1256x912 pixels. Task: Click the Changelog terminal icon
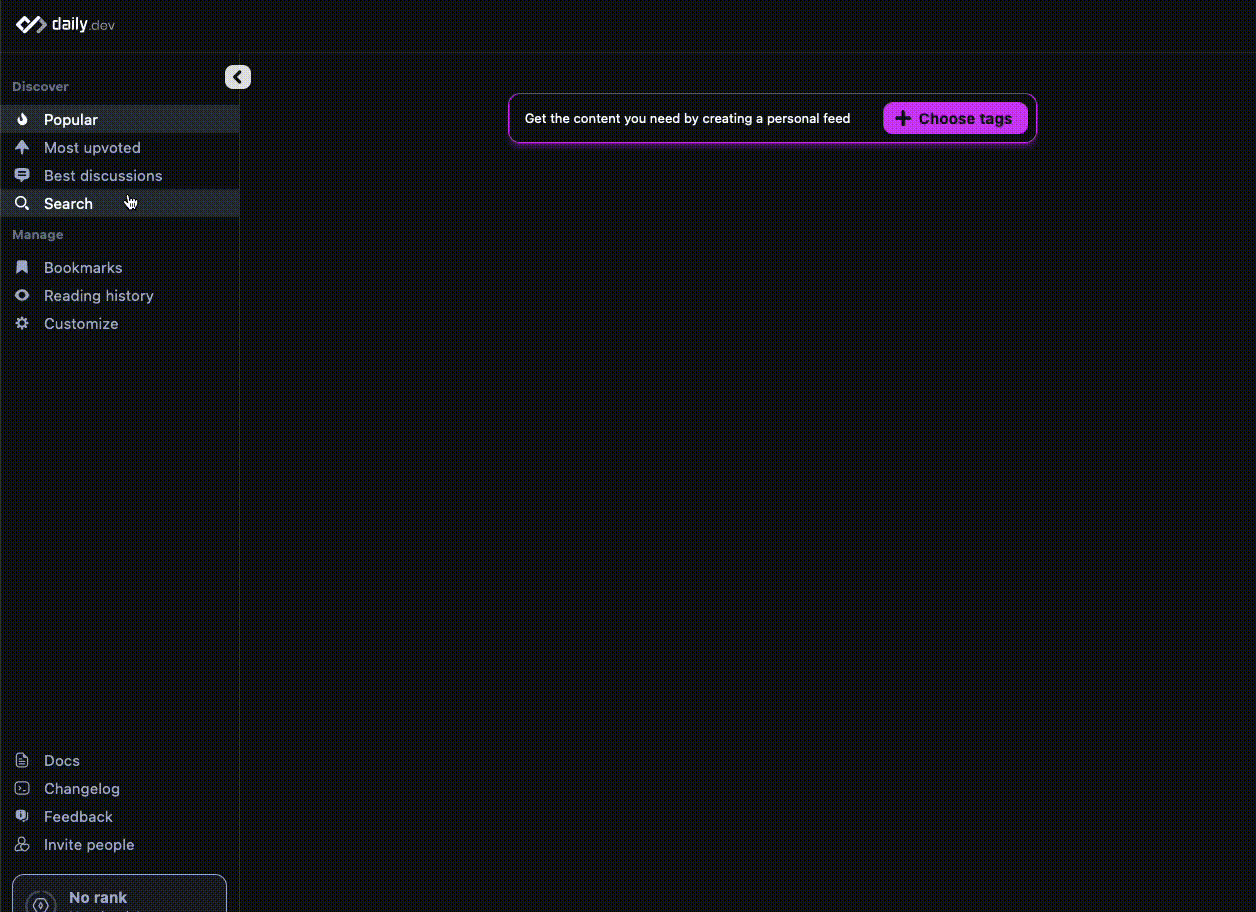tap(22, 788)
